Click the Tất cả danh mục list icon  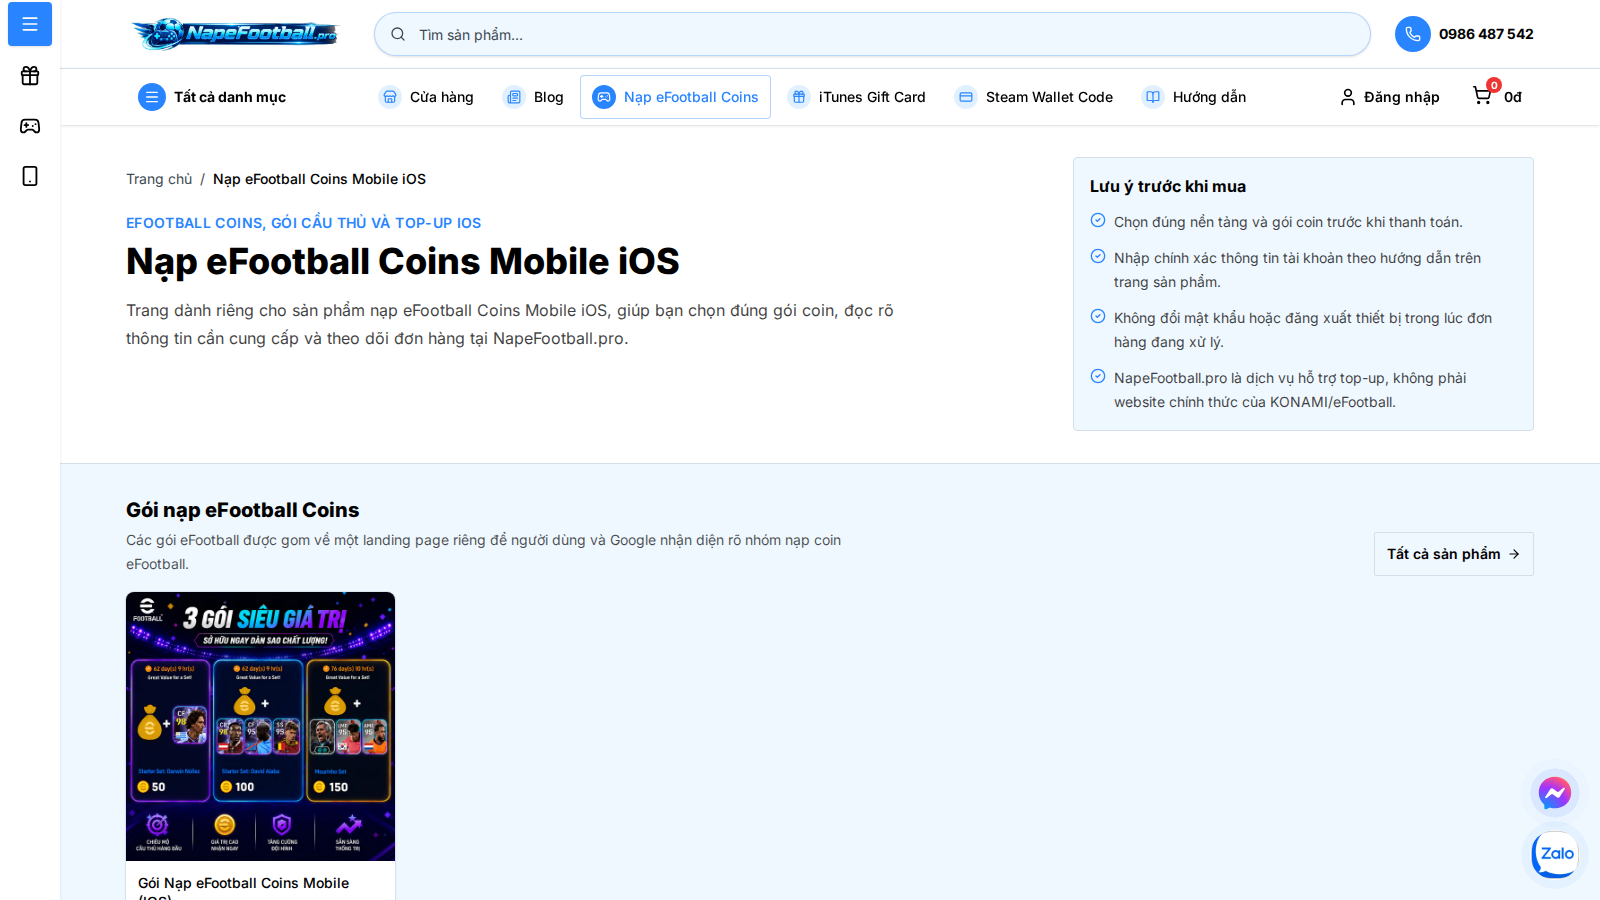tap(152, 97)
